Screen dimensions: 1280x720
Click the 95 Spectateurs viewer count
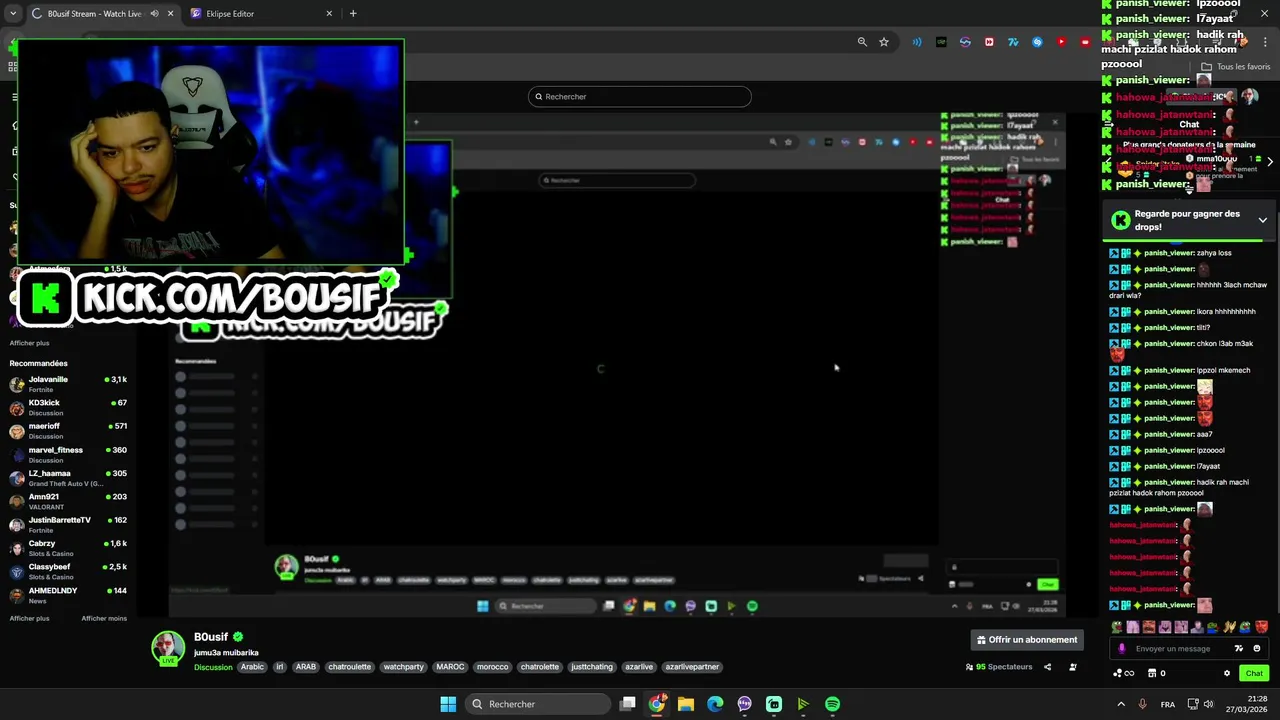coord(1000,667)
